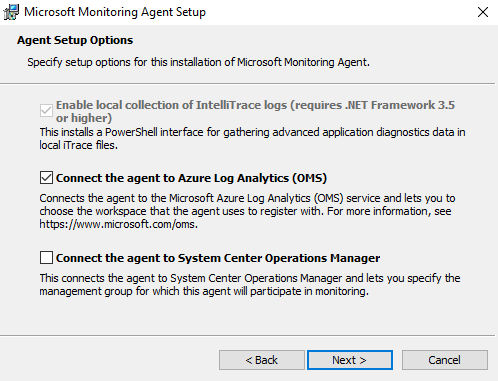Click the Azure Log Analytics service description paragraph
The width and height of the screenshot is (498, 381).
click(247, 211)
